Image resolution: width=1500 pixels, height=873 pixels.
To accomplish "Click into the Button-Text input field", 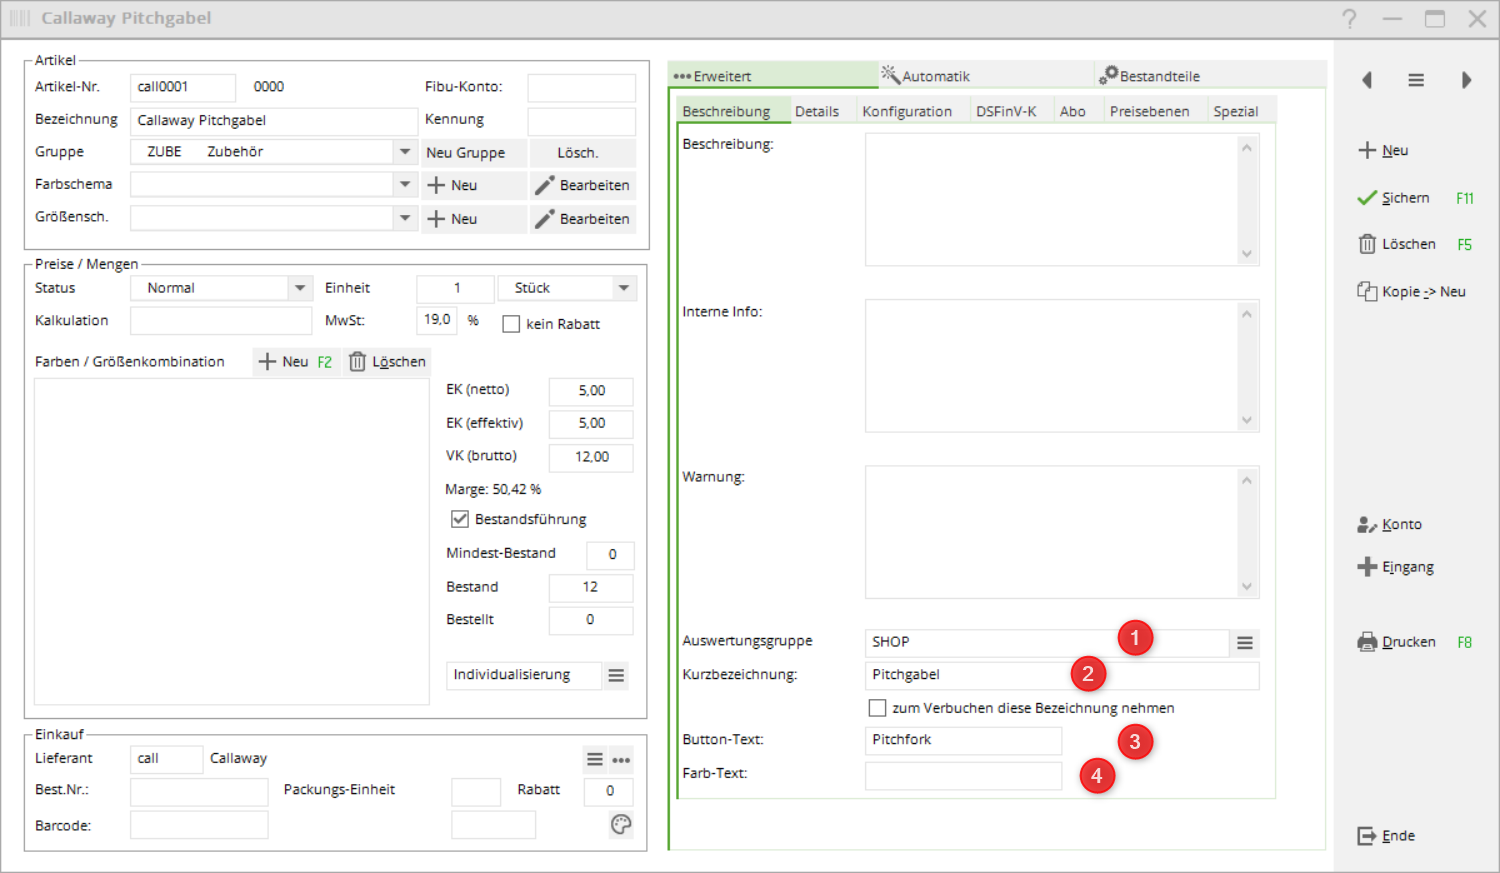I will 962,740.
